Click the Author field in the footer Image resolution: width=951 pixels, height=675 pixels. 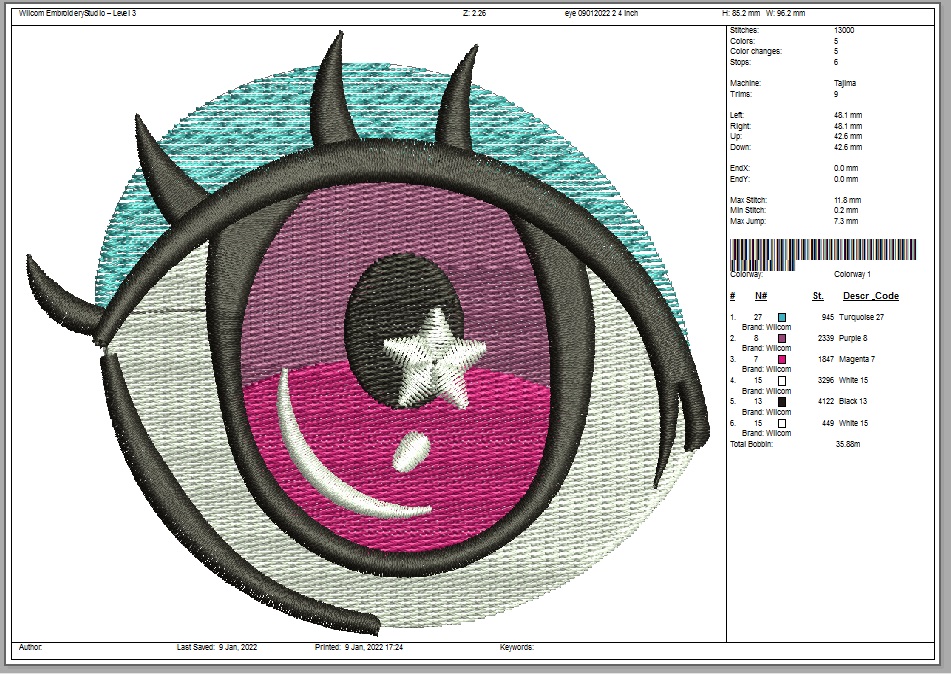pyautogui.click(x=30, y=648)
